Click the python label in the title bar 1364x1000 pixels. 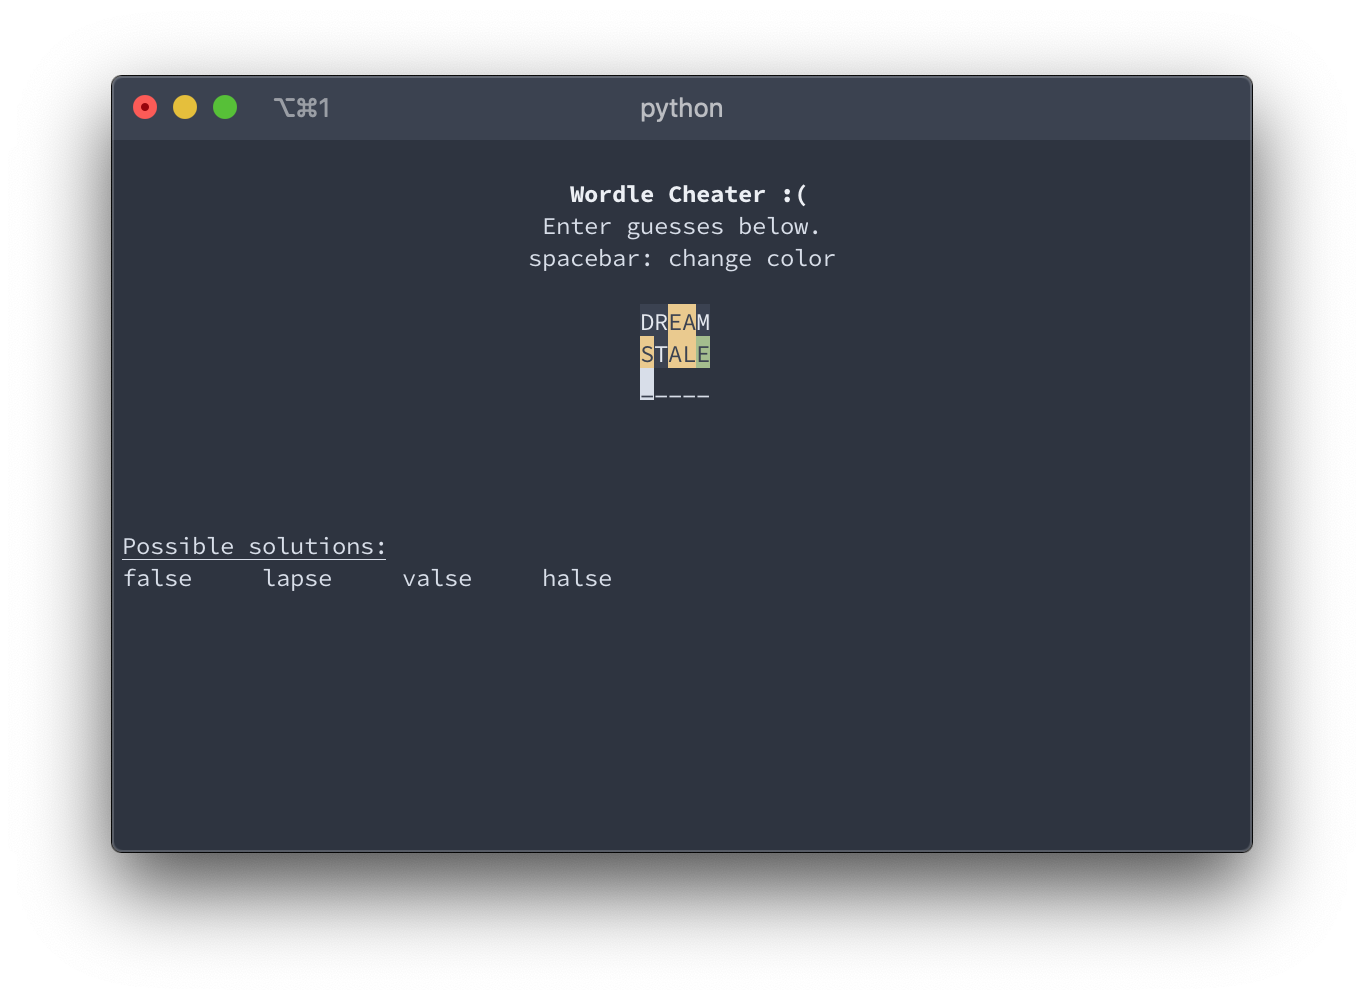(x=681, y=108)
